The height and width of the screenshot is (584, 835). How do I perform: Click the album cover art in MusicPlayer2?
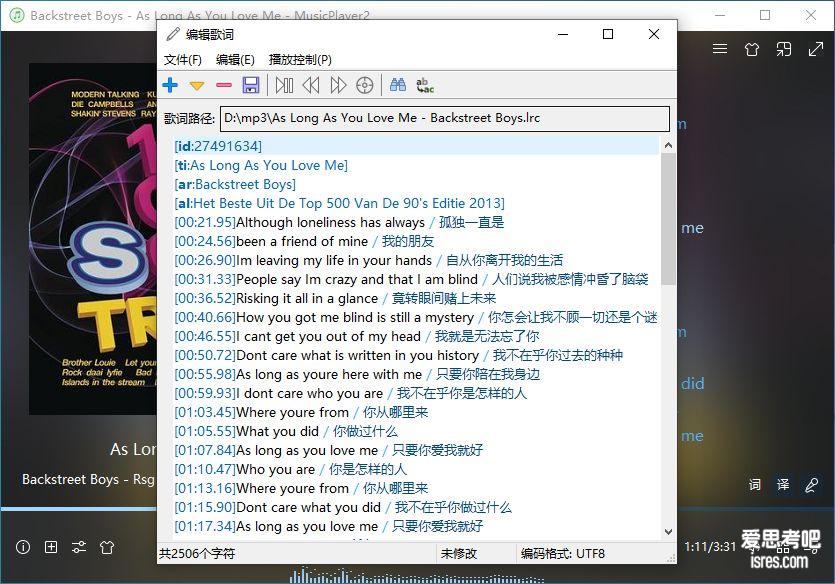(93, 239)
